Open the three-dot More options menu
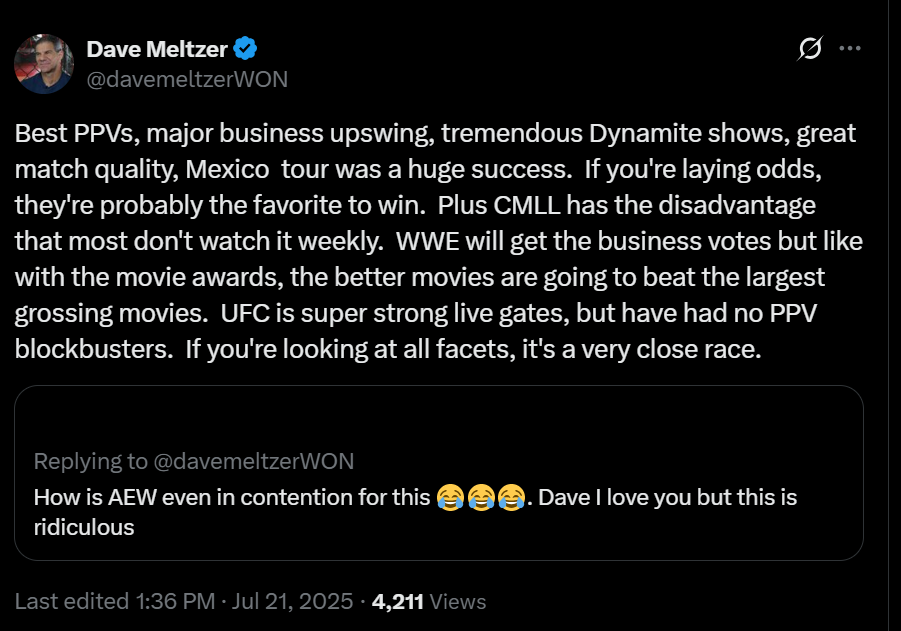The width and height of the screenshot is (901, 631). pyautogui.click(x=849, y=47)
